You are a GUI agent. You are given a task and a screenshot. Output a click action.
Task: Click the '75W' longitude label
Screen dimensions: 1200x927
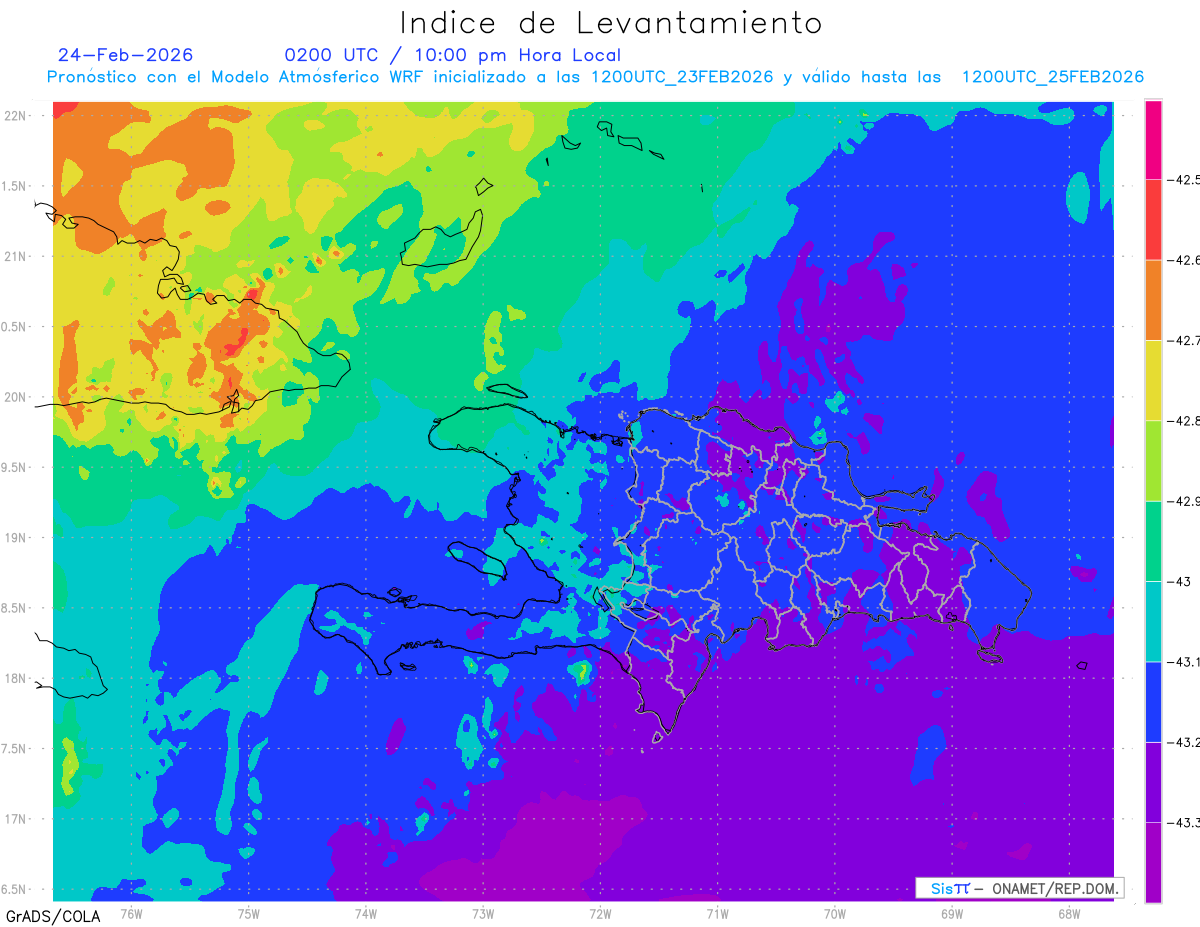pyautogui.click(x=249, y=913)
